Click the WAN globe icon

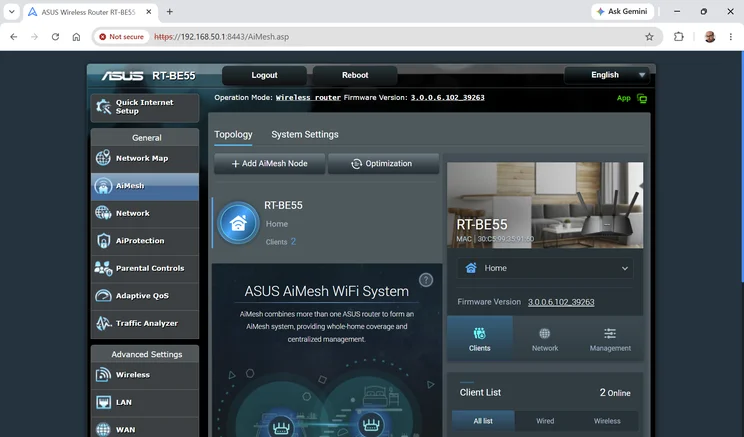(x=103, y=429)
